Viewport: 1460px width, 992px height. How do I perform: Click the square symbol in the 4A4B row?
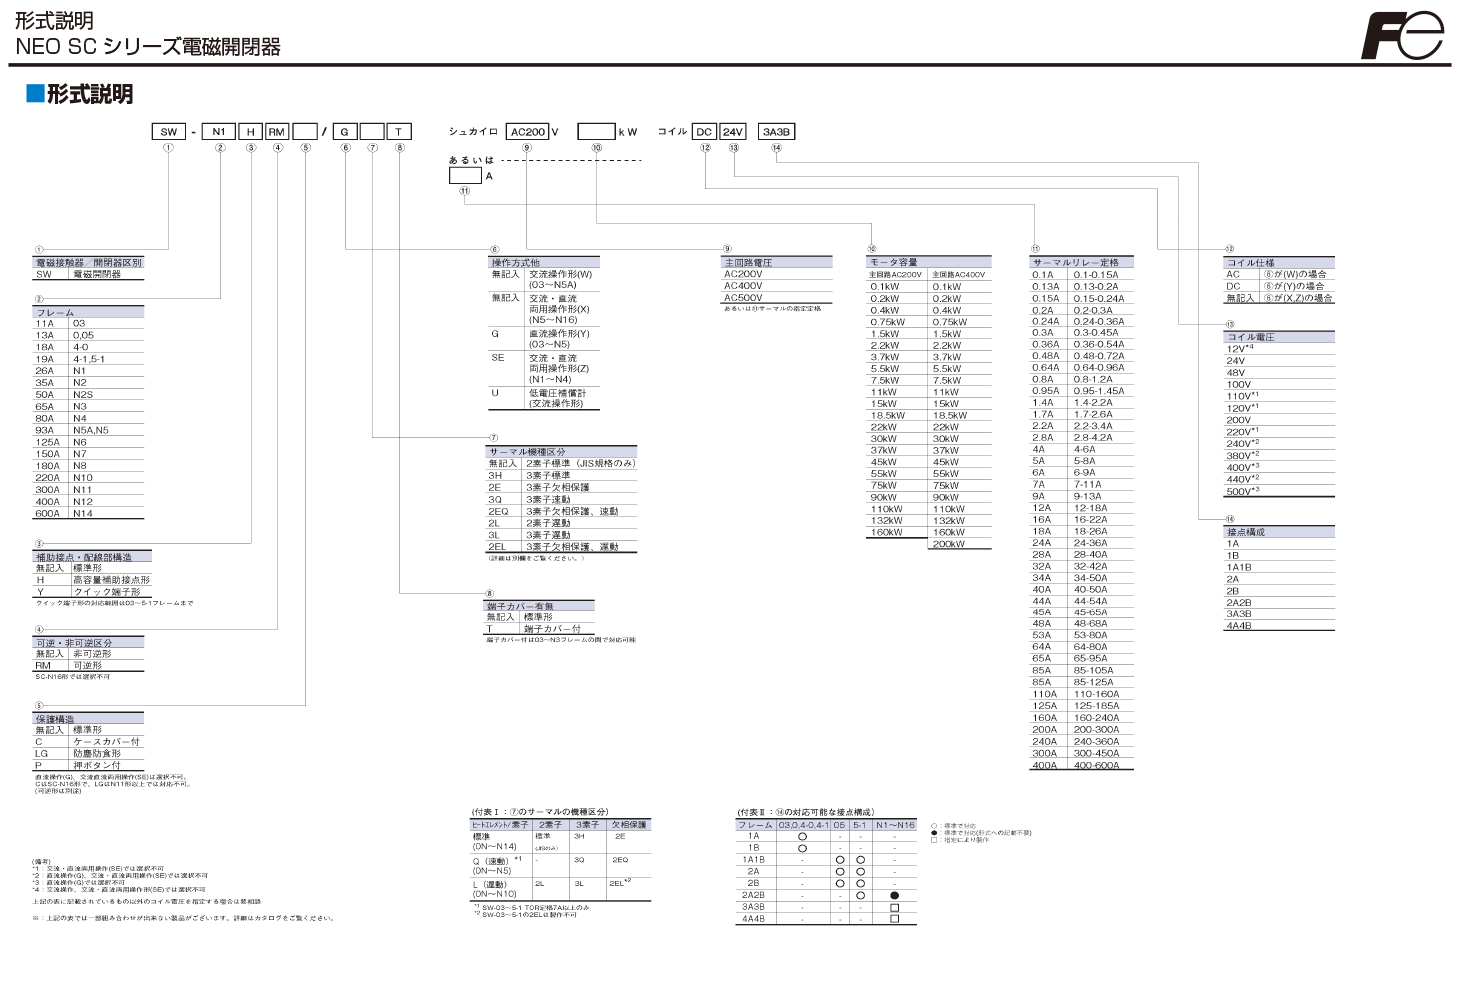[894, 918]
